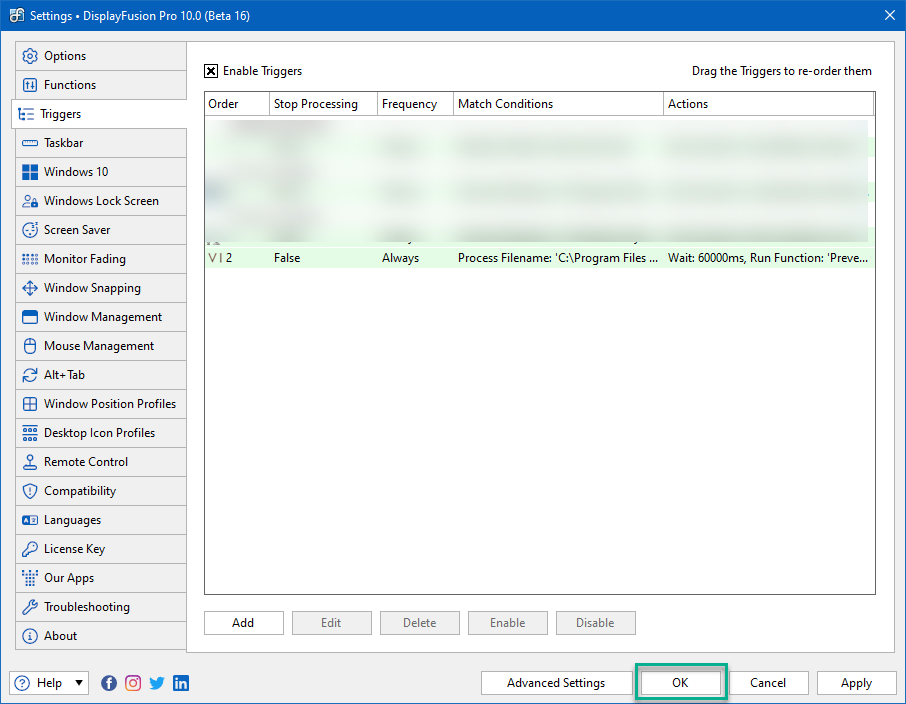906x704 pixels.
Task: Open the Twitter link icon
Action: click(157, 683)
